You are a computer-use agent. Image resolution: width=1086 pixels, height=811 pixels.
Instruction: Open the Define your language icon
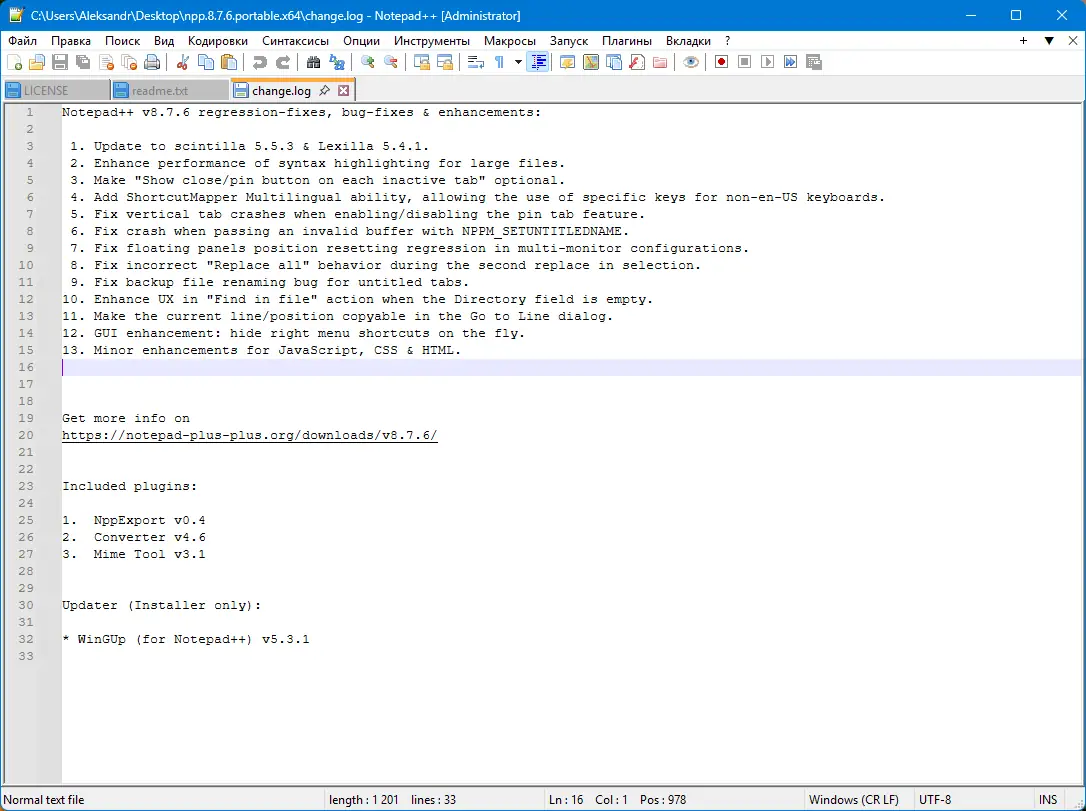click(x=567, y=62)
